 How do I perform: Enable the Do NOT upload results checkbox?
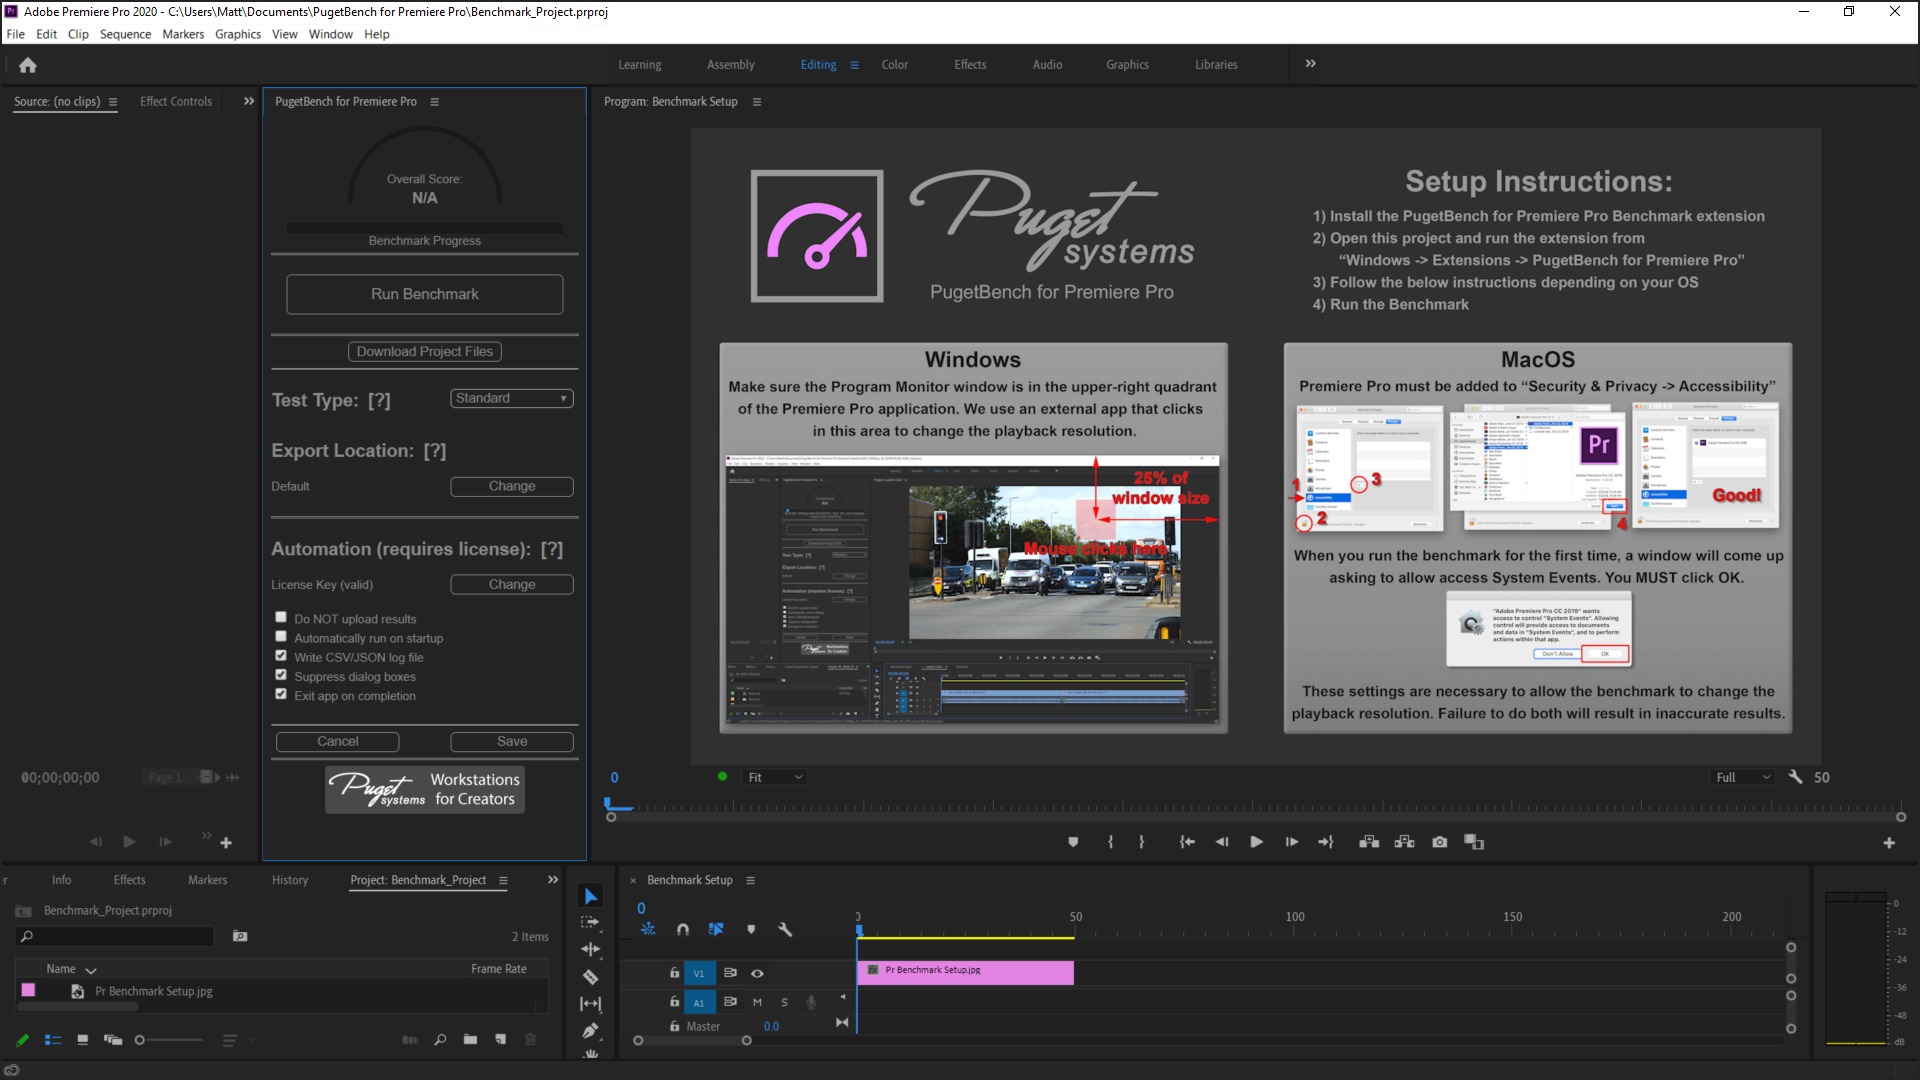pyautogui.click(x=281, y=618)
